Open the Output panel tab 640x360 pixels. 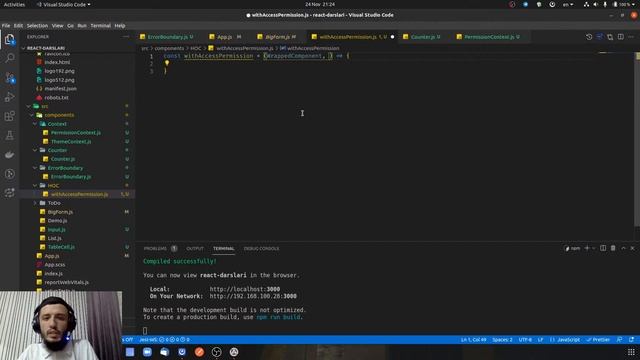[x=195, y=248]
